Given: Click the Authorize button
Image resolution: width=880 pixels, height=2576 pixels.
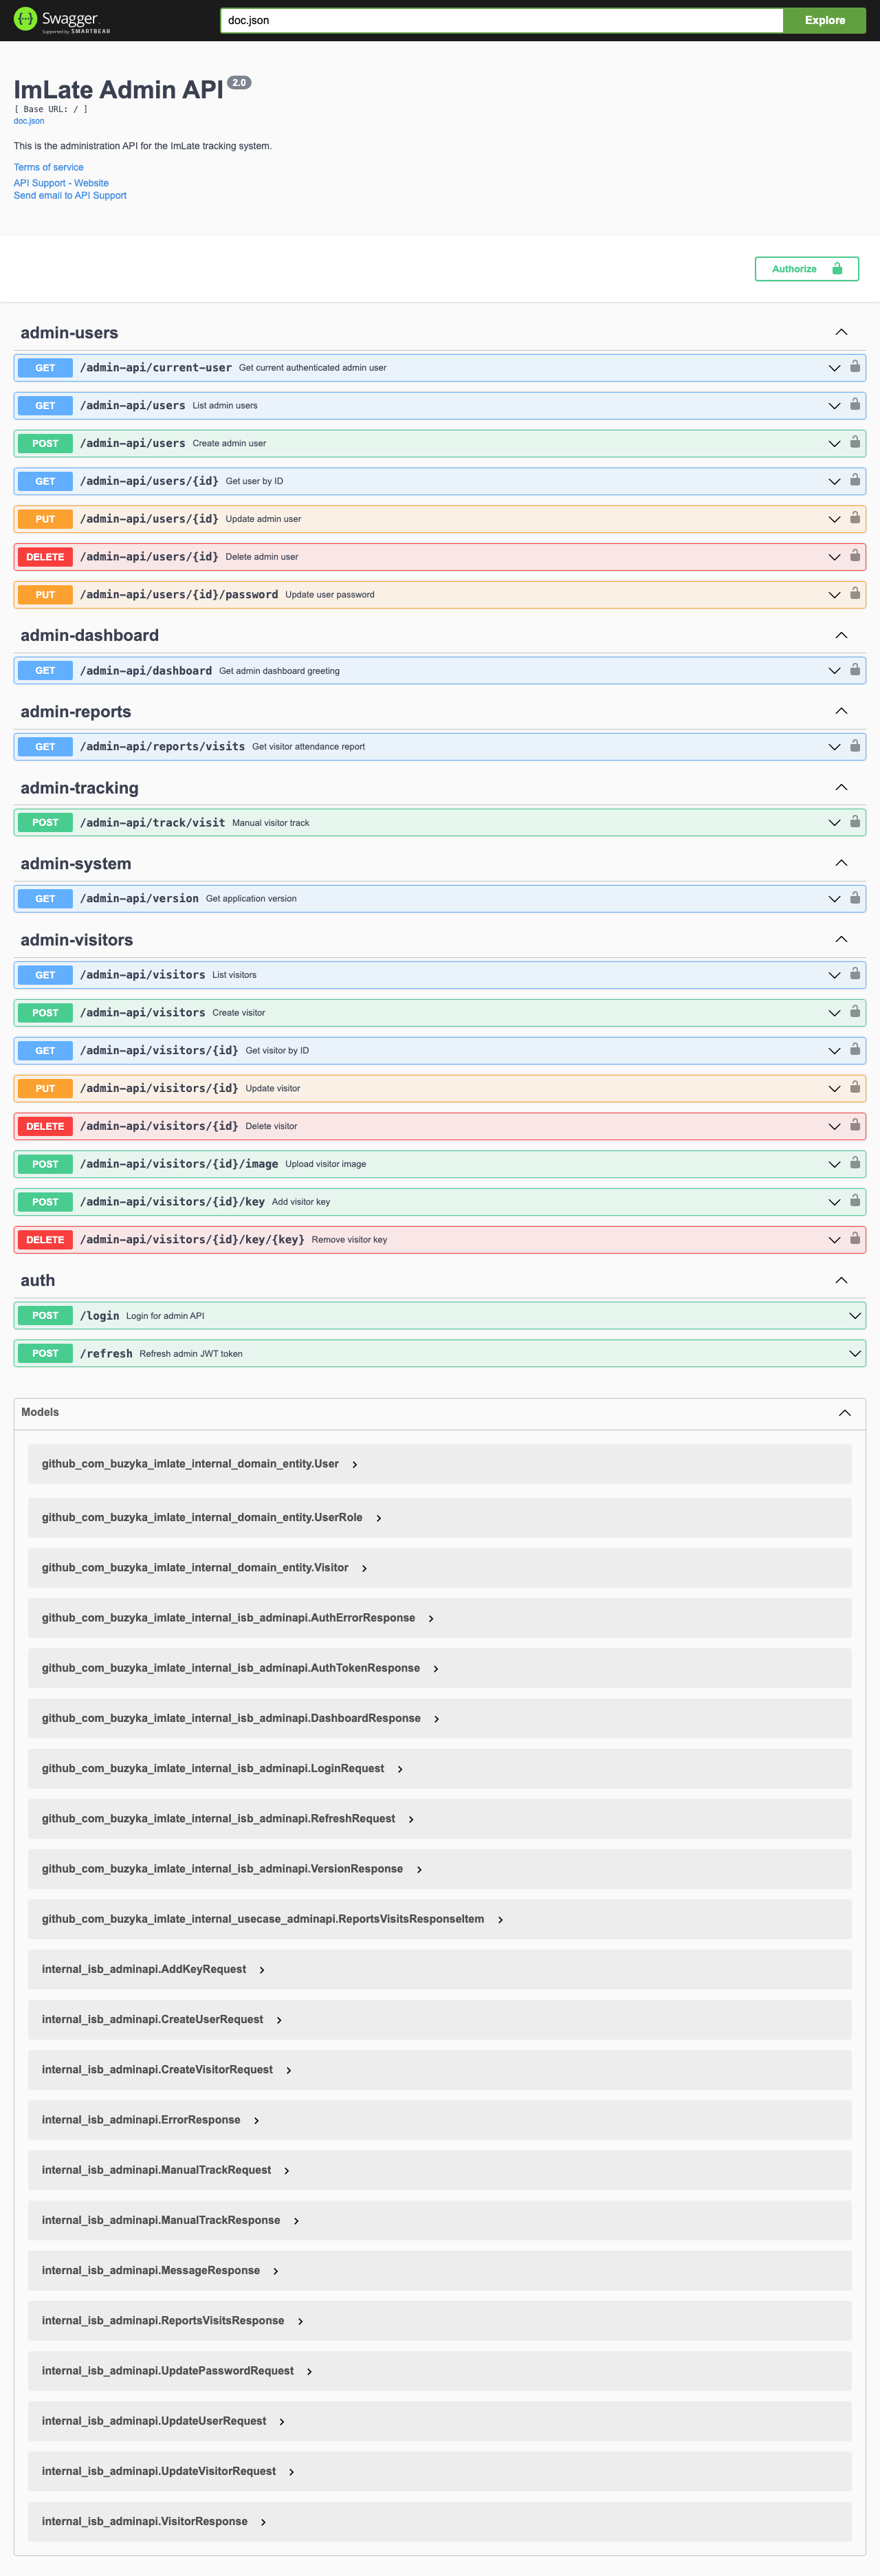Looking at the screenshot, I should pos(807,269).
